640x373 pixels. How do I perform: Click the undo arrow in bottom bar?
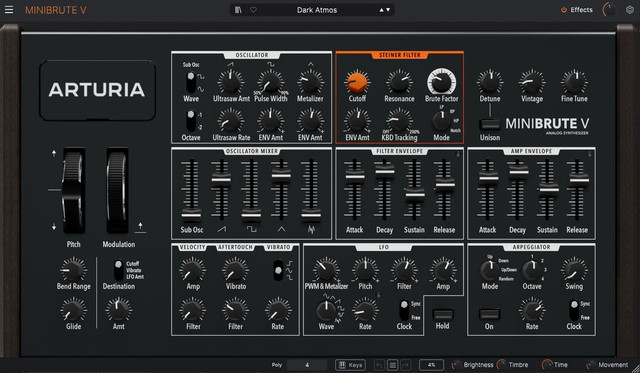click(379, 365)
